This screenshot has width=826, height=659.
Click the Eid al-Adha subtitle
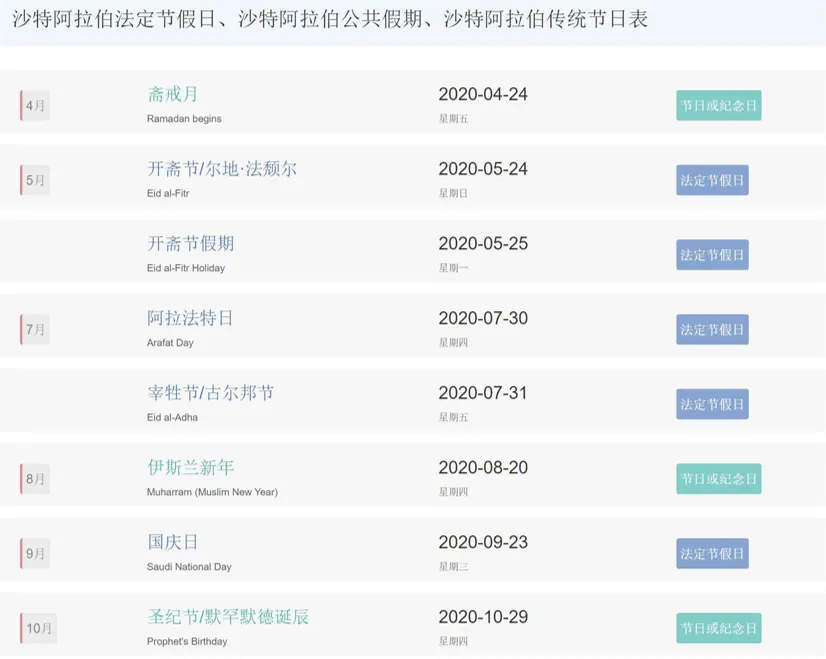172,417
